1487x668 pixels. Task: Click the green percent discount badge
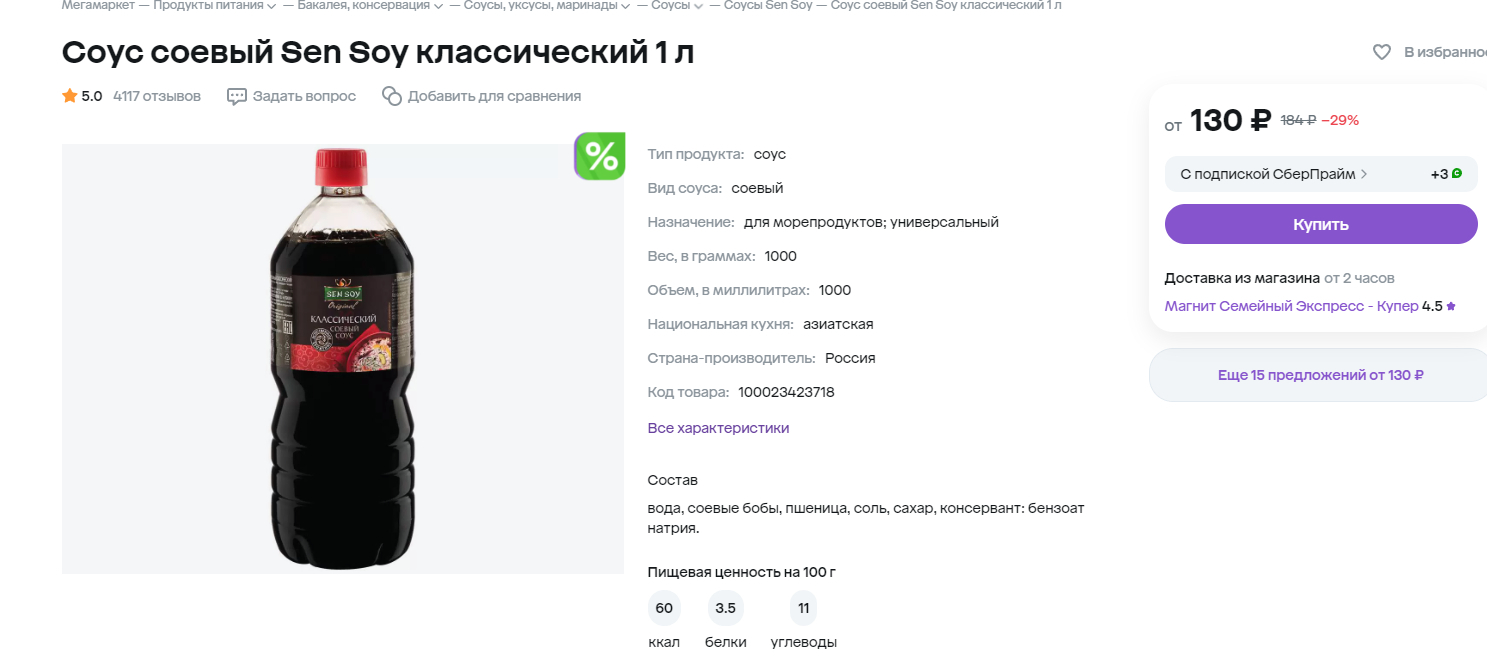coord(600,156)
